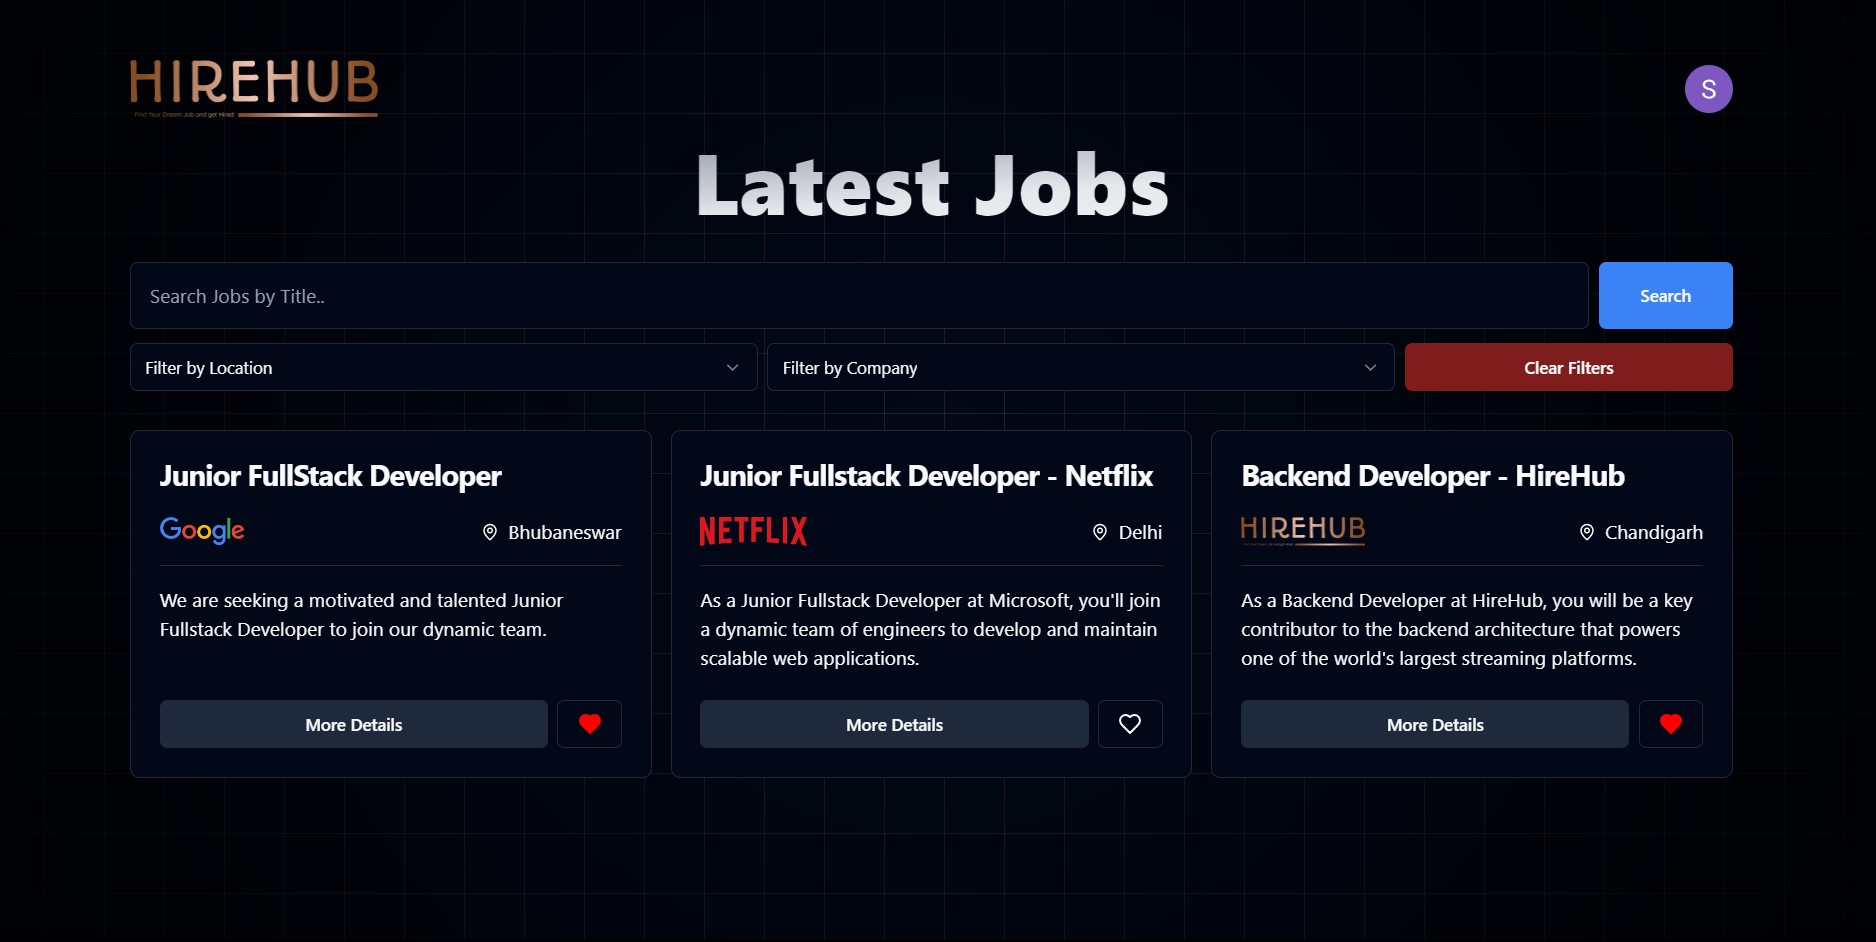Click the job title search field
This screenshot has width=1876, height=942.
coord(860,295)
